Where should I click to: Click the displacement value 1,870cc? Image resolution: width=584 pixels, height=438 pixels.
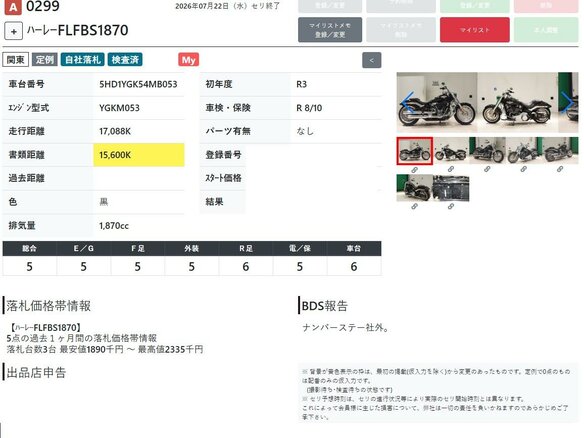tap(114, 226)
